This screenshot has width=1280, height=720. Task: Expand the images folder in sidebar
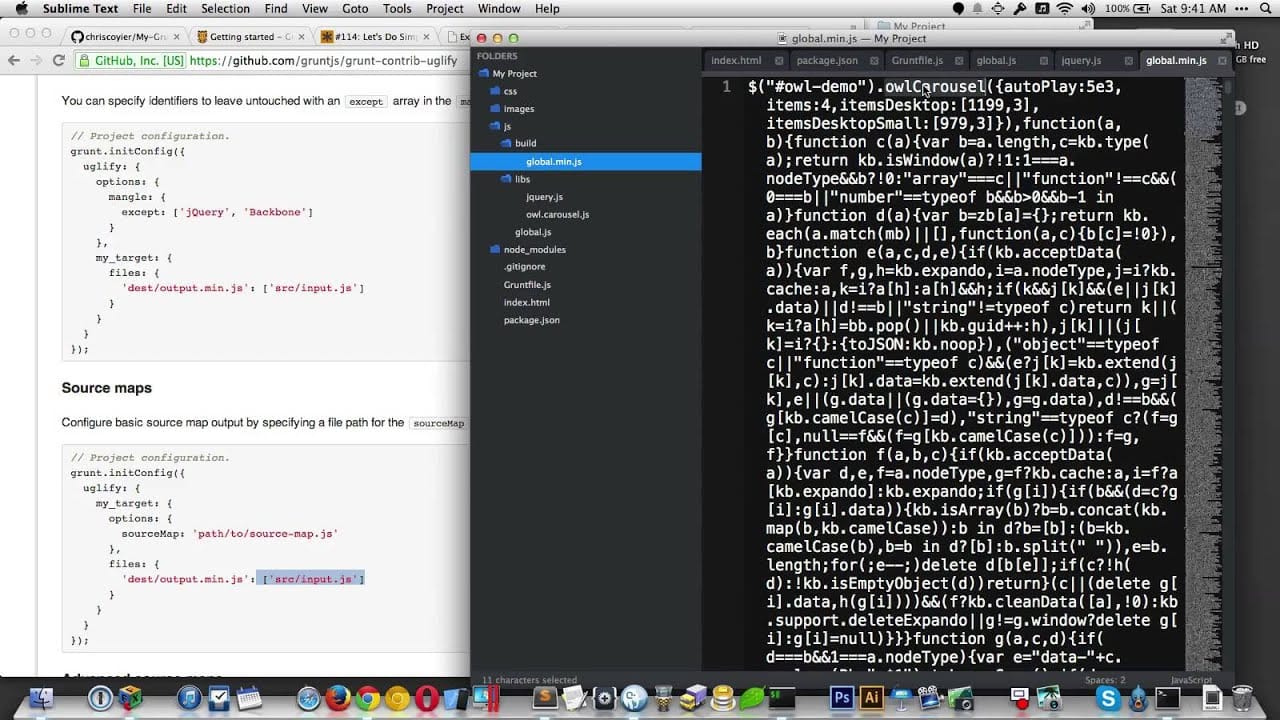[495, 109]
